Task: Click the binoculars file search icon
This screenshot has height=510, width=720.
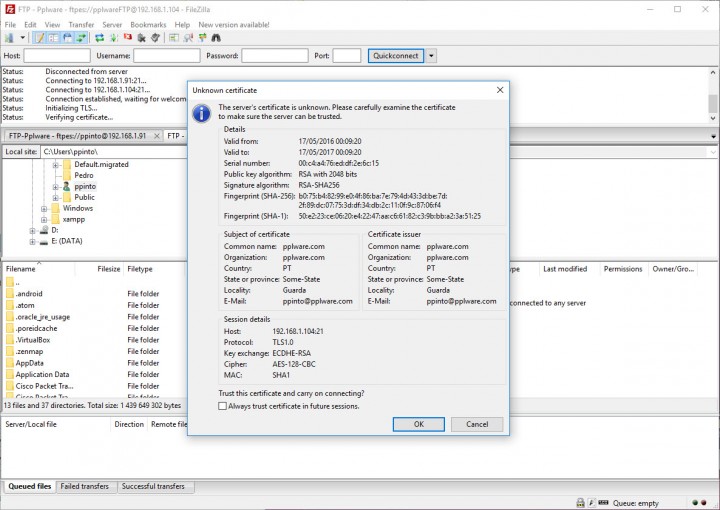Action: pyautogui.click(x=216, y=38)
